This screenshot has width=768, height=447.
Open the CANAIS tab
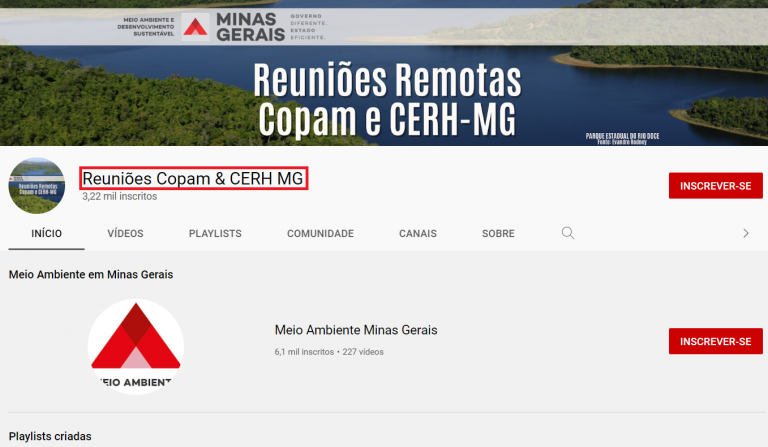(417, 233)
